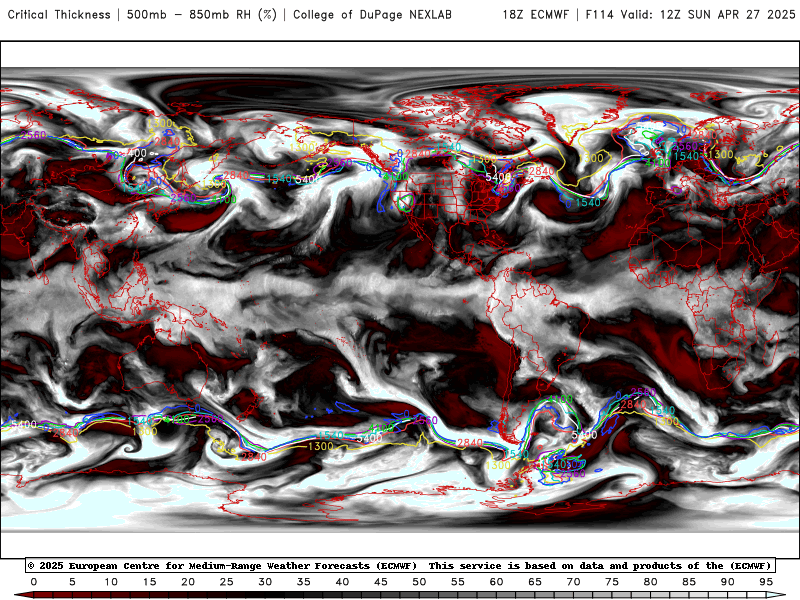Select the 30 tick on the humidity scale

pos(265,582)
